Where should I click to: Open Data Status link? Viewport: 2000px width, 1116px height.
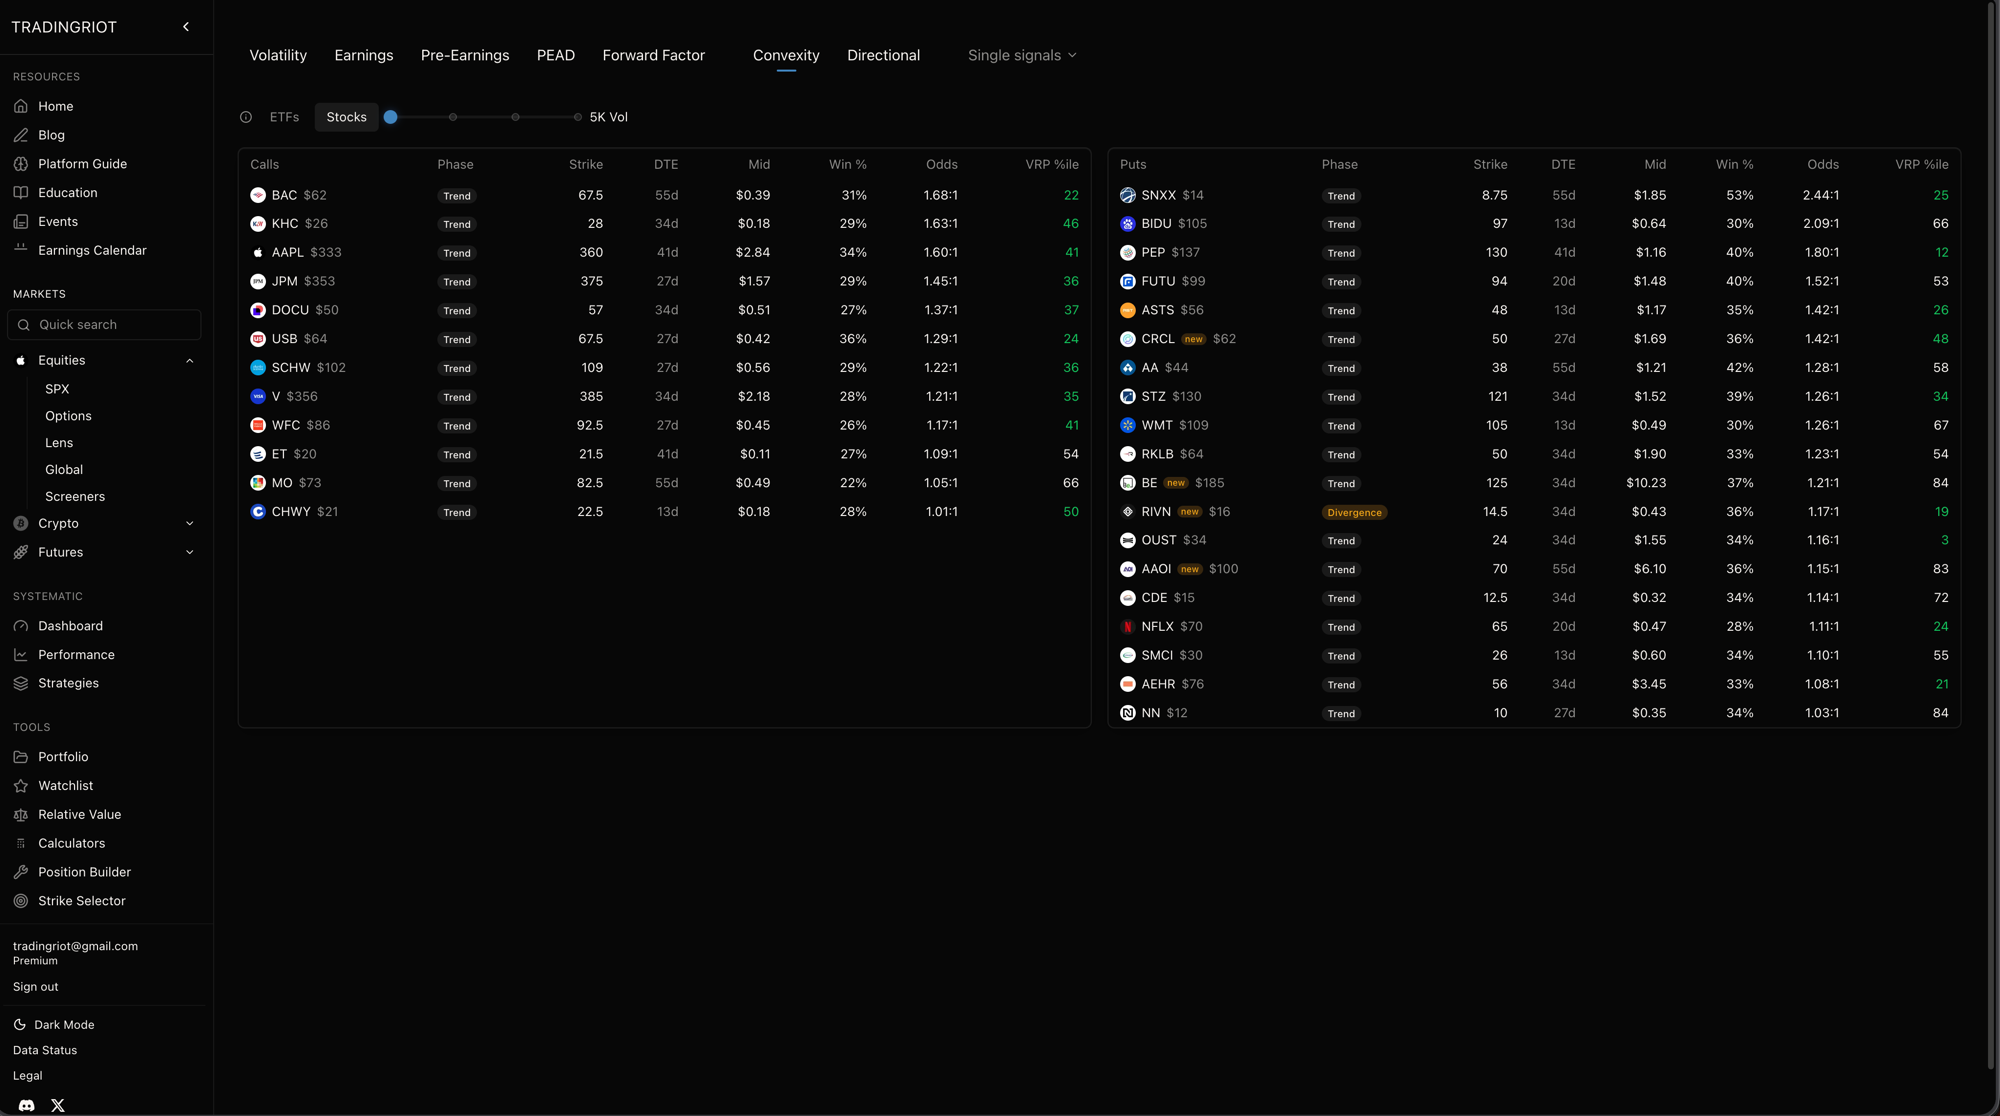[45, 1050]
